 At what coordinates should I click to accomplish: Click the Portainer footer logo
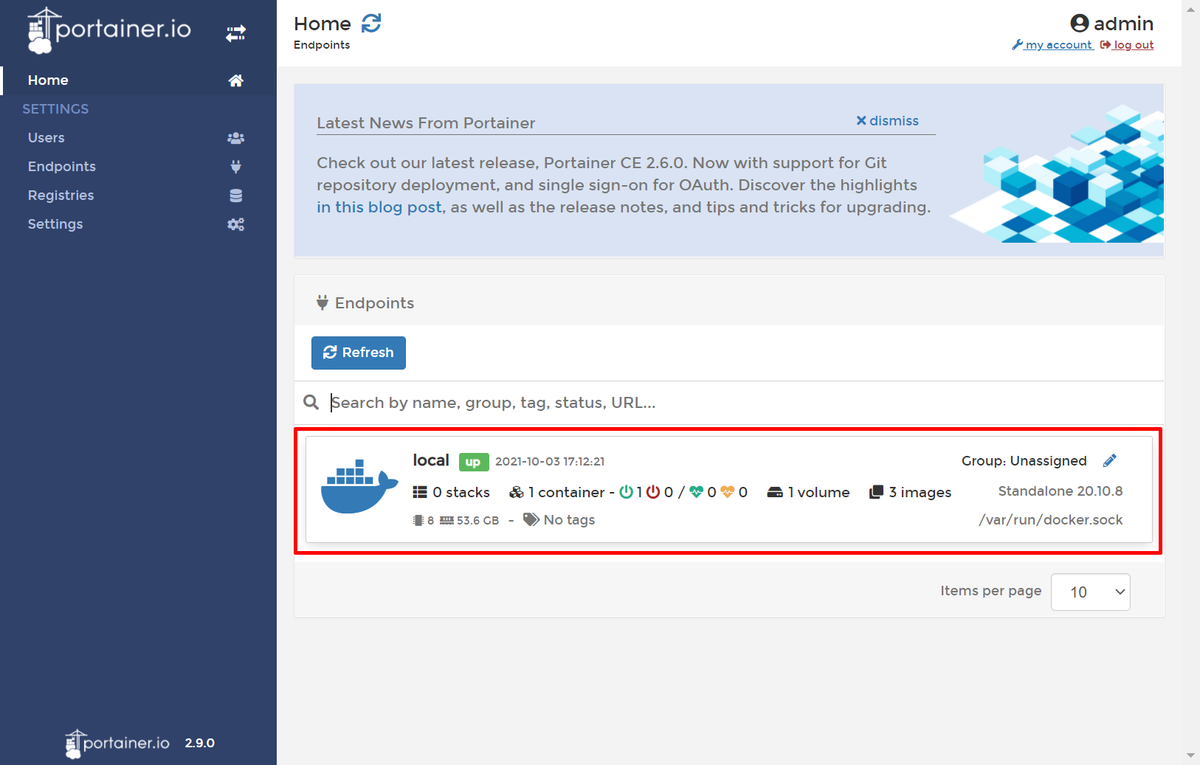pyautogui.click(x=118, y=743)
